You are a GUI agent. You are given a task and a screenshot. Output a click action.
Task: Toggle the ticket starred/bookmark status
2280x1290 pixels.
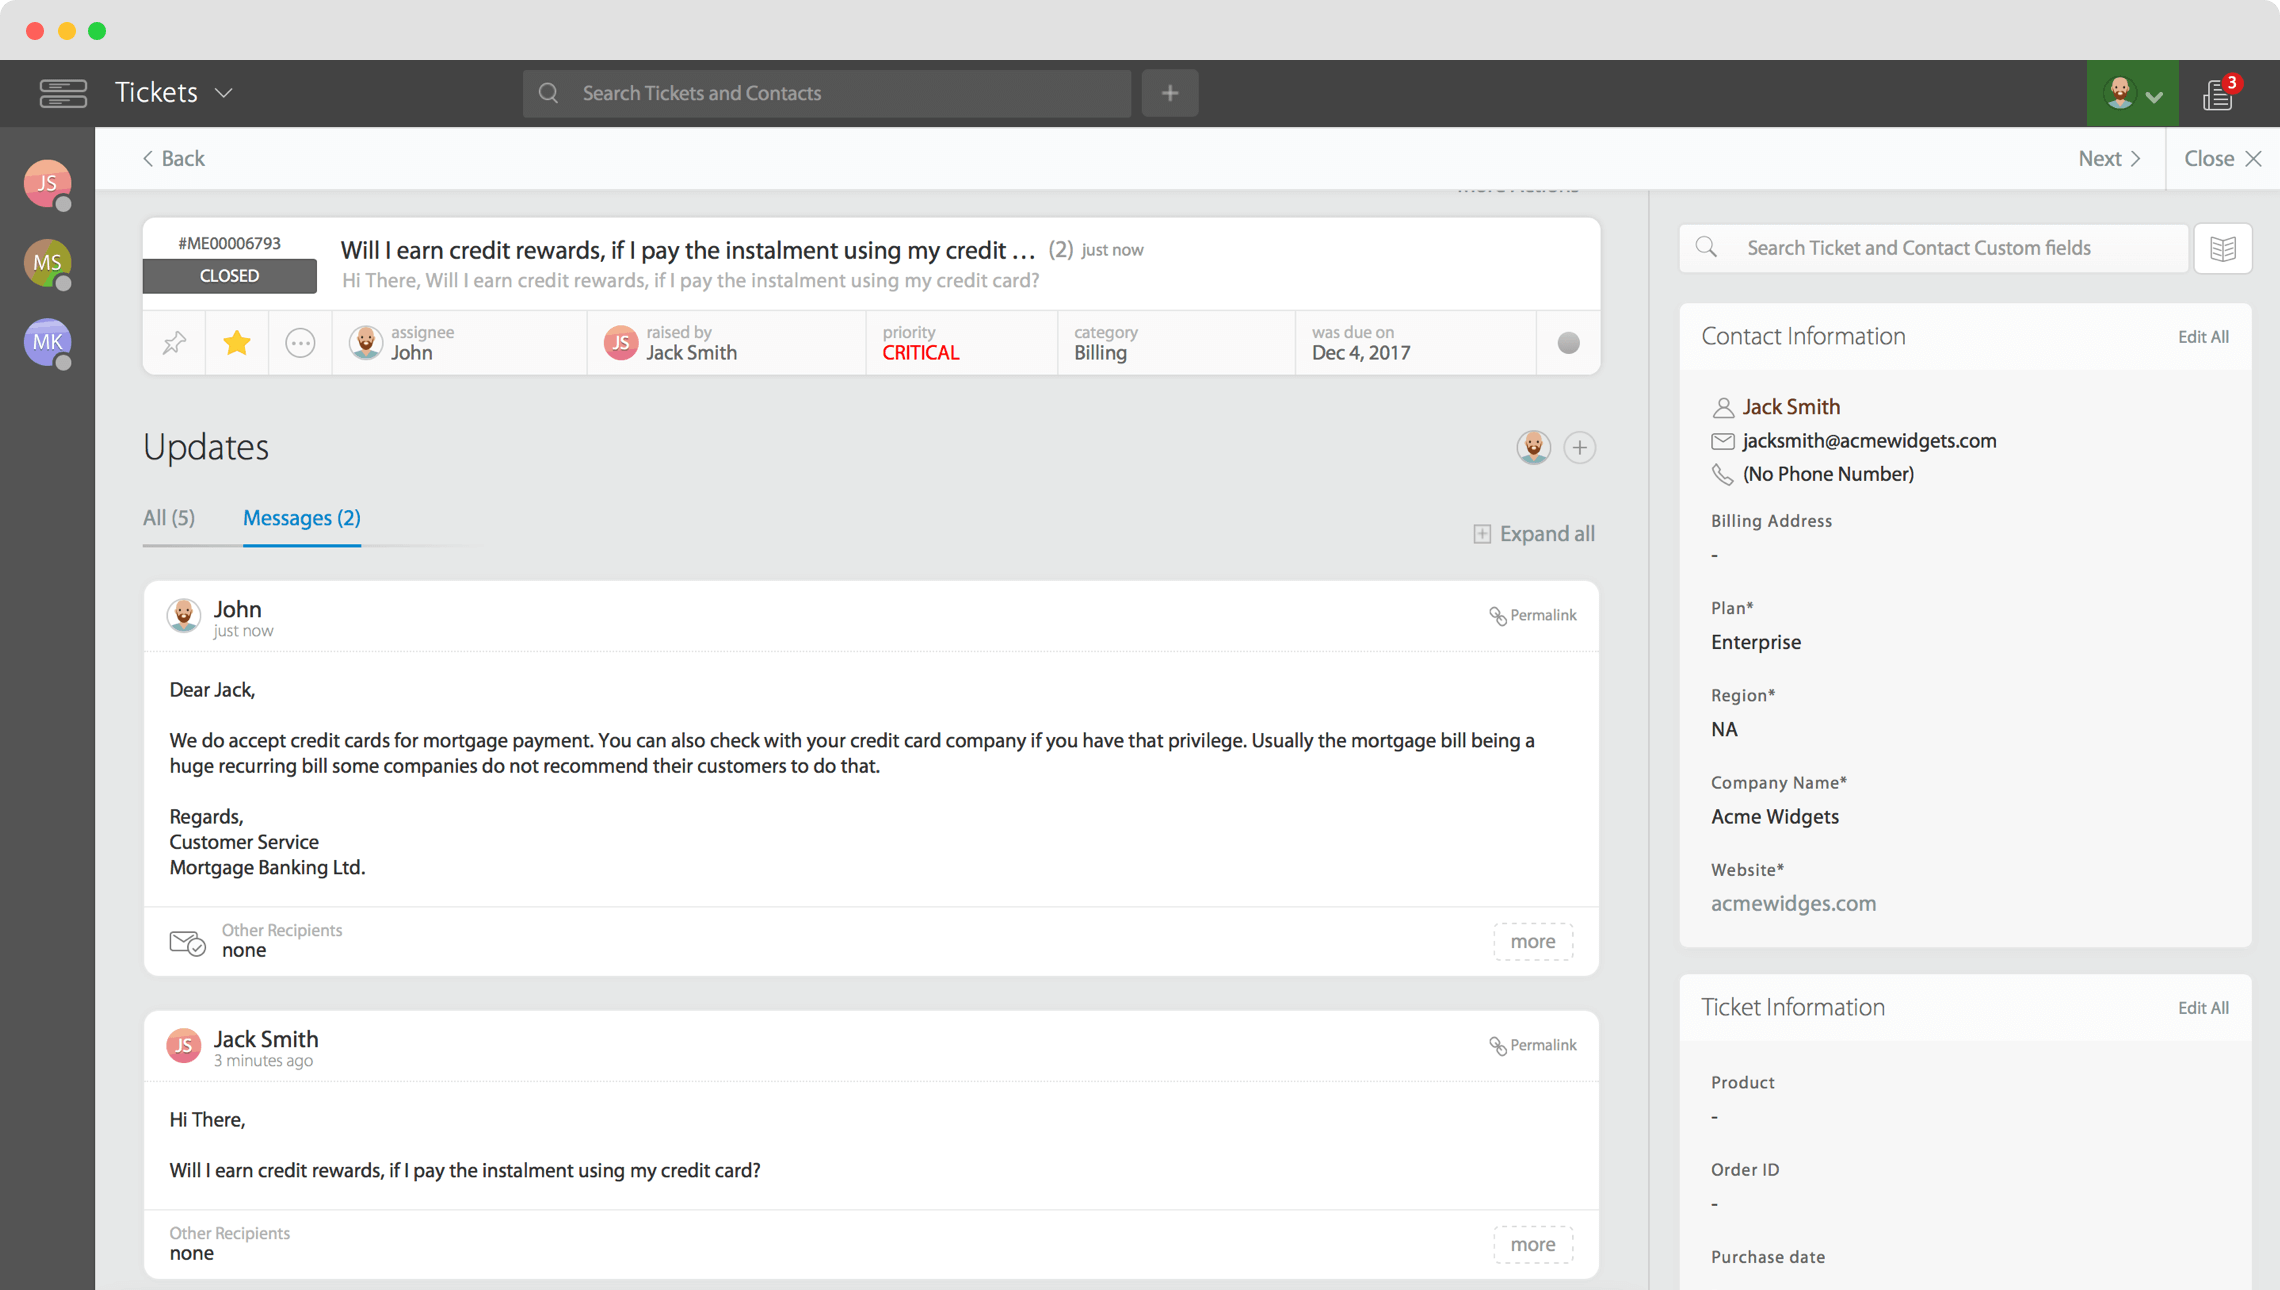click(x=236, y=343)
